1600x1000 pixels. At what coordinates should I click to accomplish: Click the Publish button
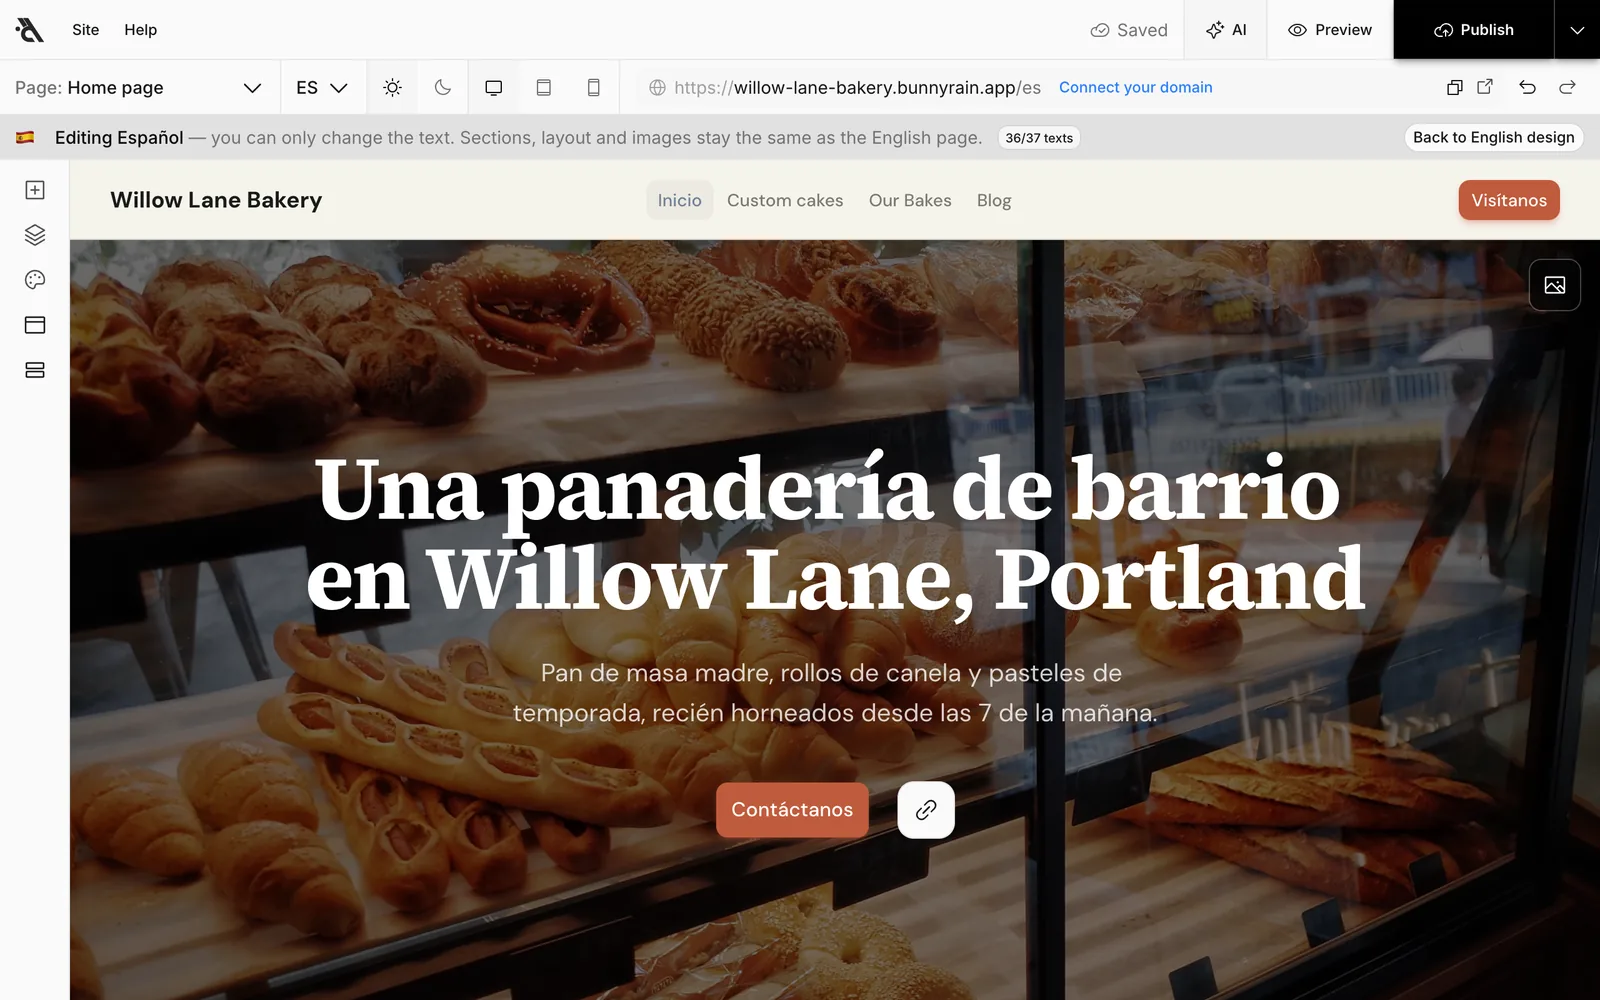point(1474,30)
